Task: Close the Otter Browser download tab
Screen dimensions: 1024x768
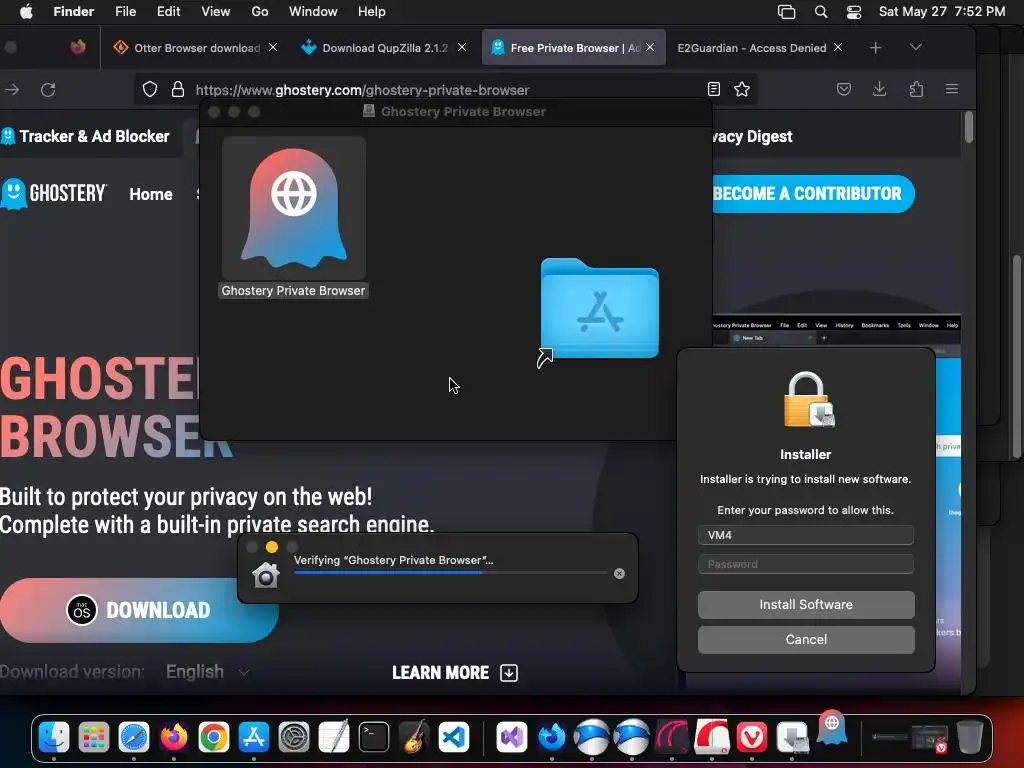Action: tap(273, 48)
